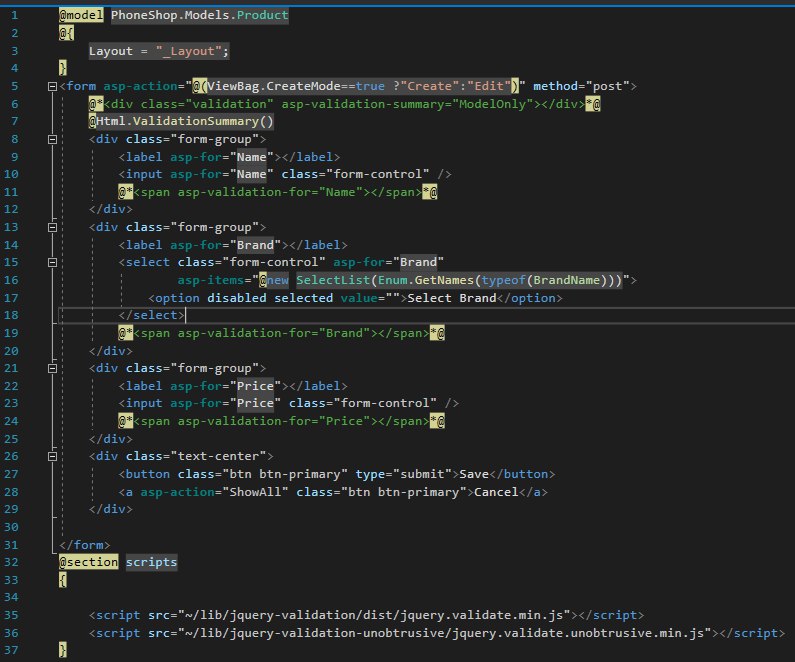The height and width of the screenshot is (662, 795).
Task: Click the Save button text on line 27
Action: (474, 474)
